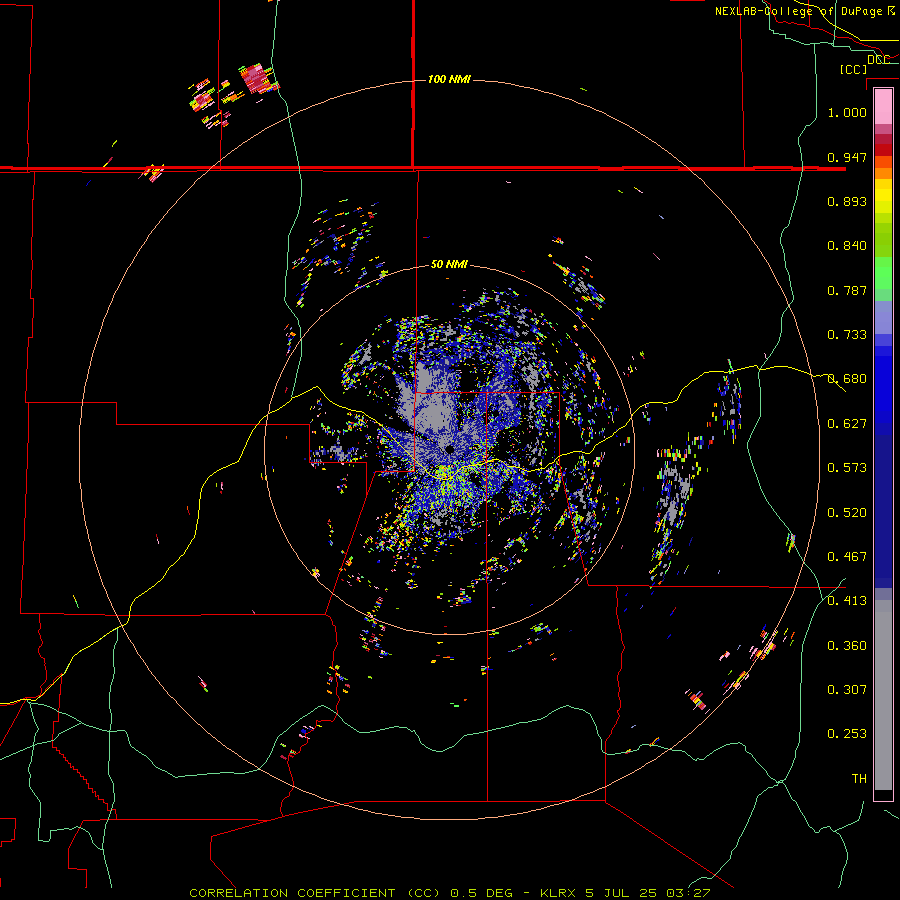Click the 0.413 scale label

coord(847,601)
